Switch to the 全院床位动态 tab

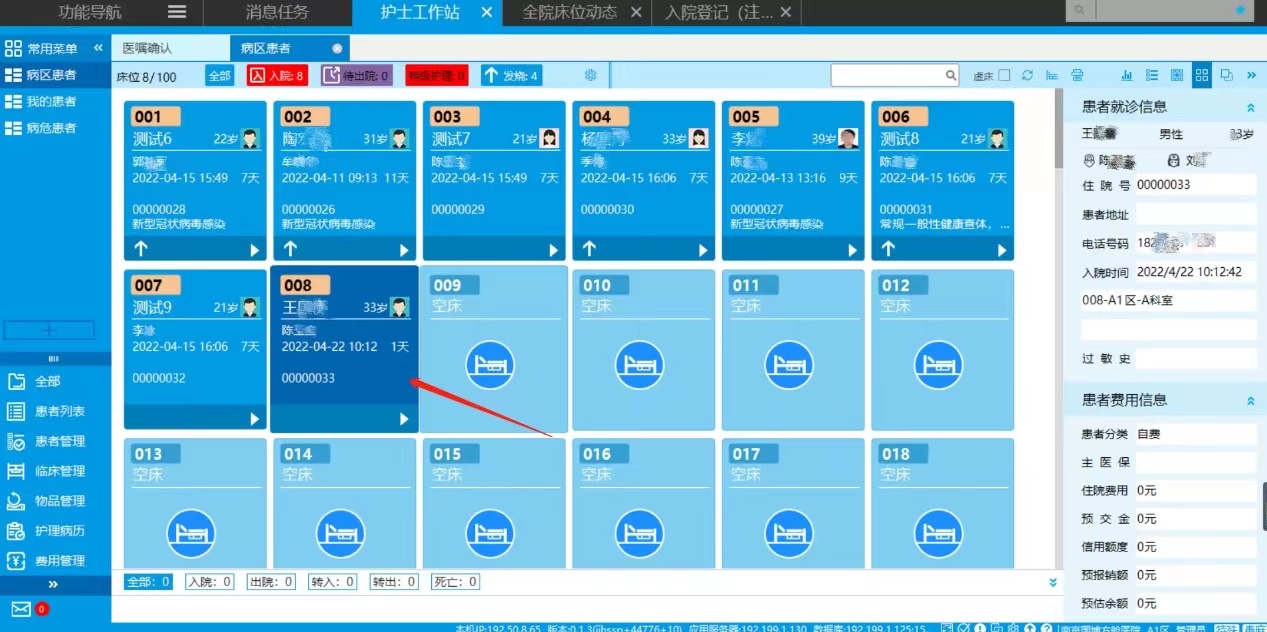570,12
